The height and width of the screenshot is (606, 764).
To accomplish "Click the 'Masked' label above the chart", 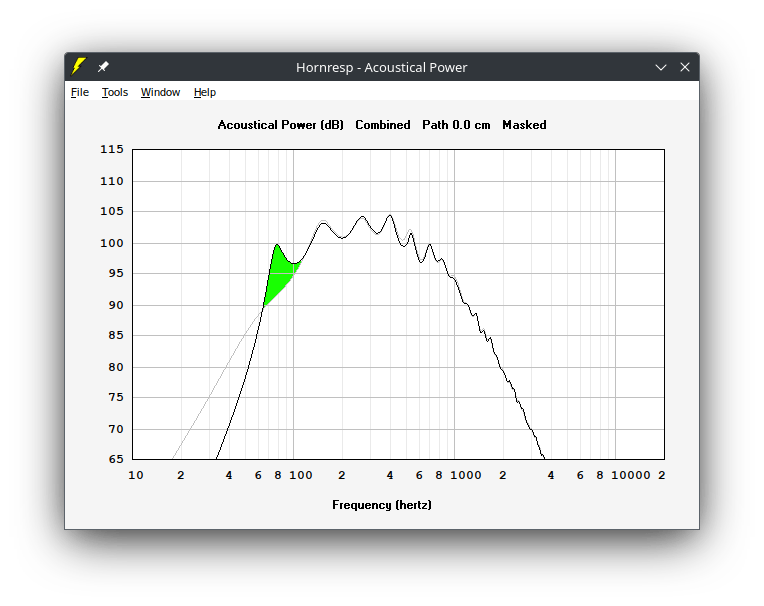I will pos(524,125).
